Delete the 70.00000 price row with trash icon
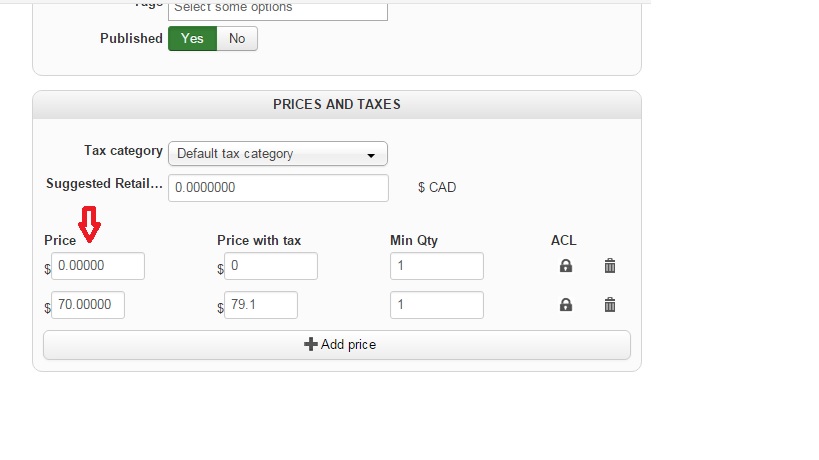 point(610,305)
